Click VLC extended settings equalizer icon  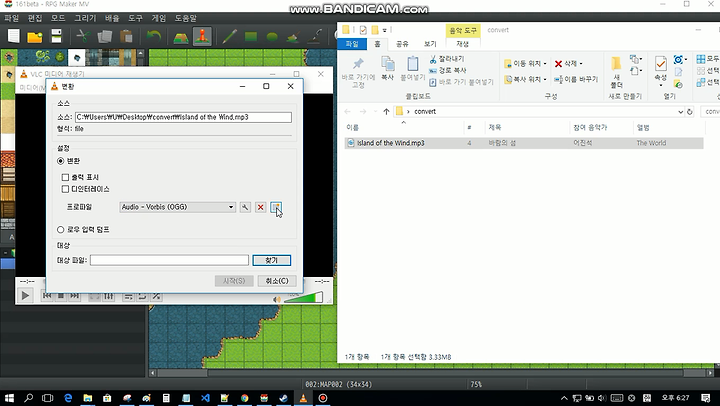pyautogui.click(x=108, y=296)
